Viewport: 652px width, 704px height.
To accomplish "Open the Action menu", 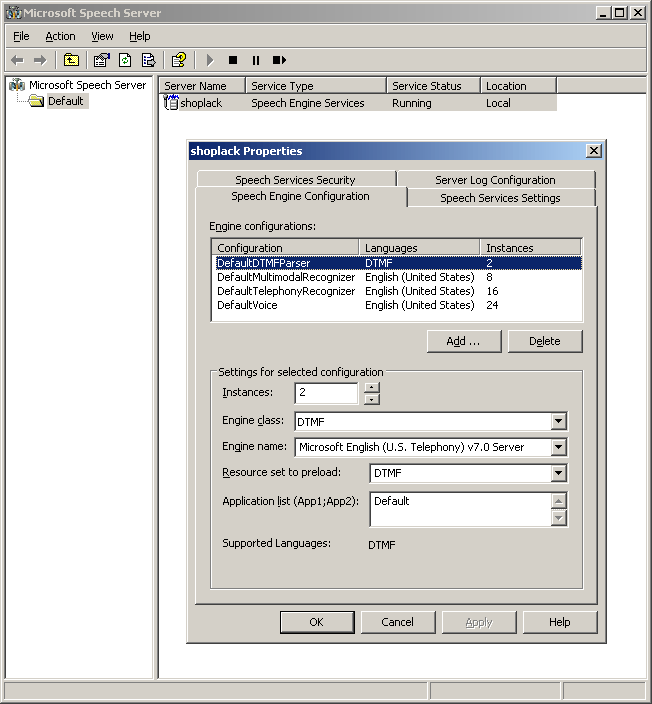I will click(60, 36).
